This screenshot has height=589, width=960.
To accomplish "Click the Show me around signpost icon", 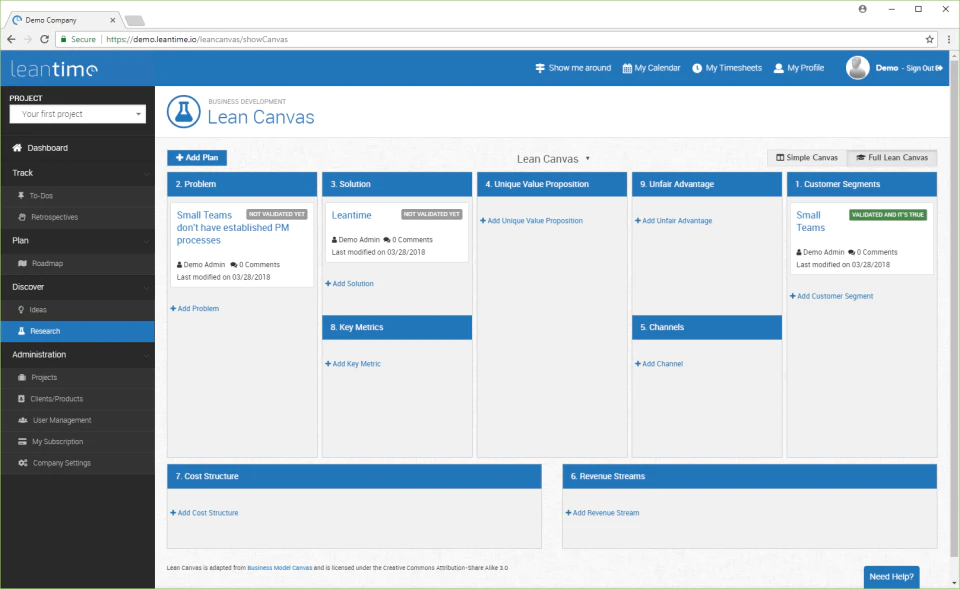I will pos(540,68).
